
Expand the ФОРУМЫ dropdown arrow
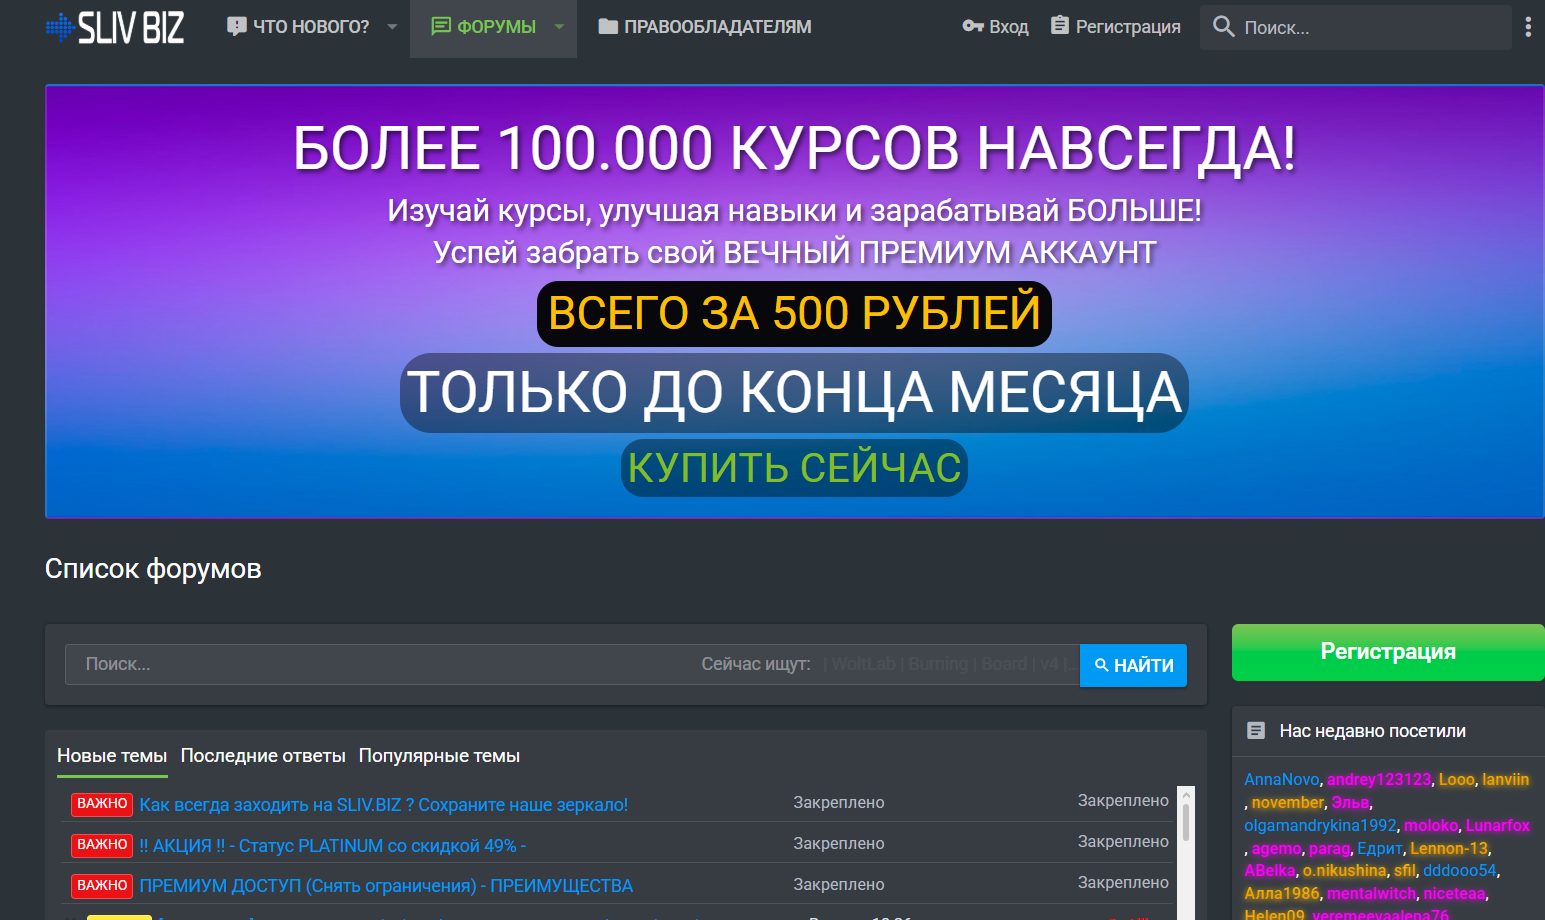559,27
